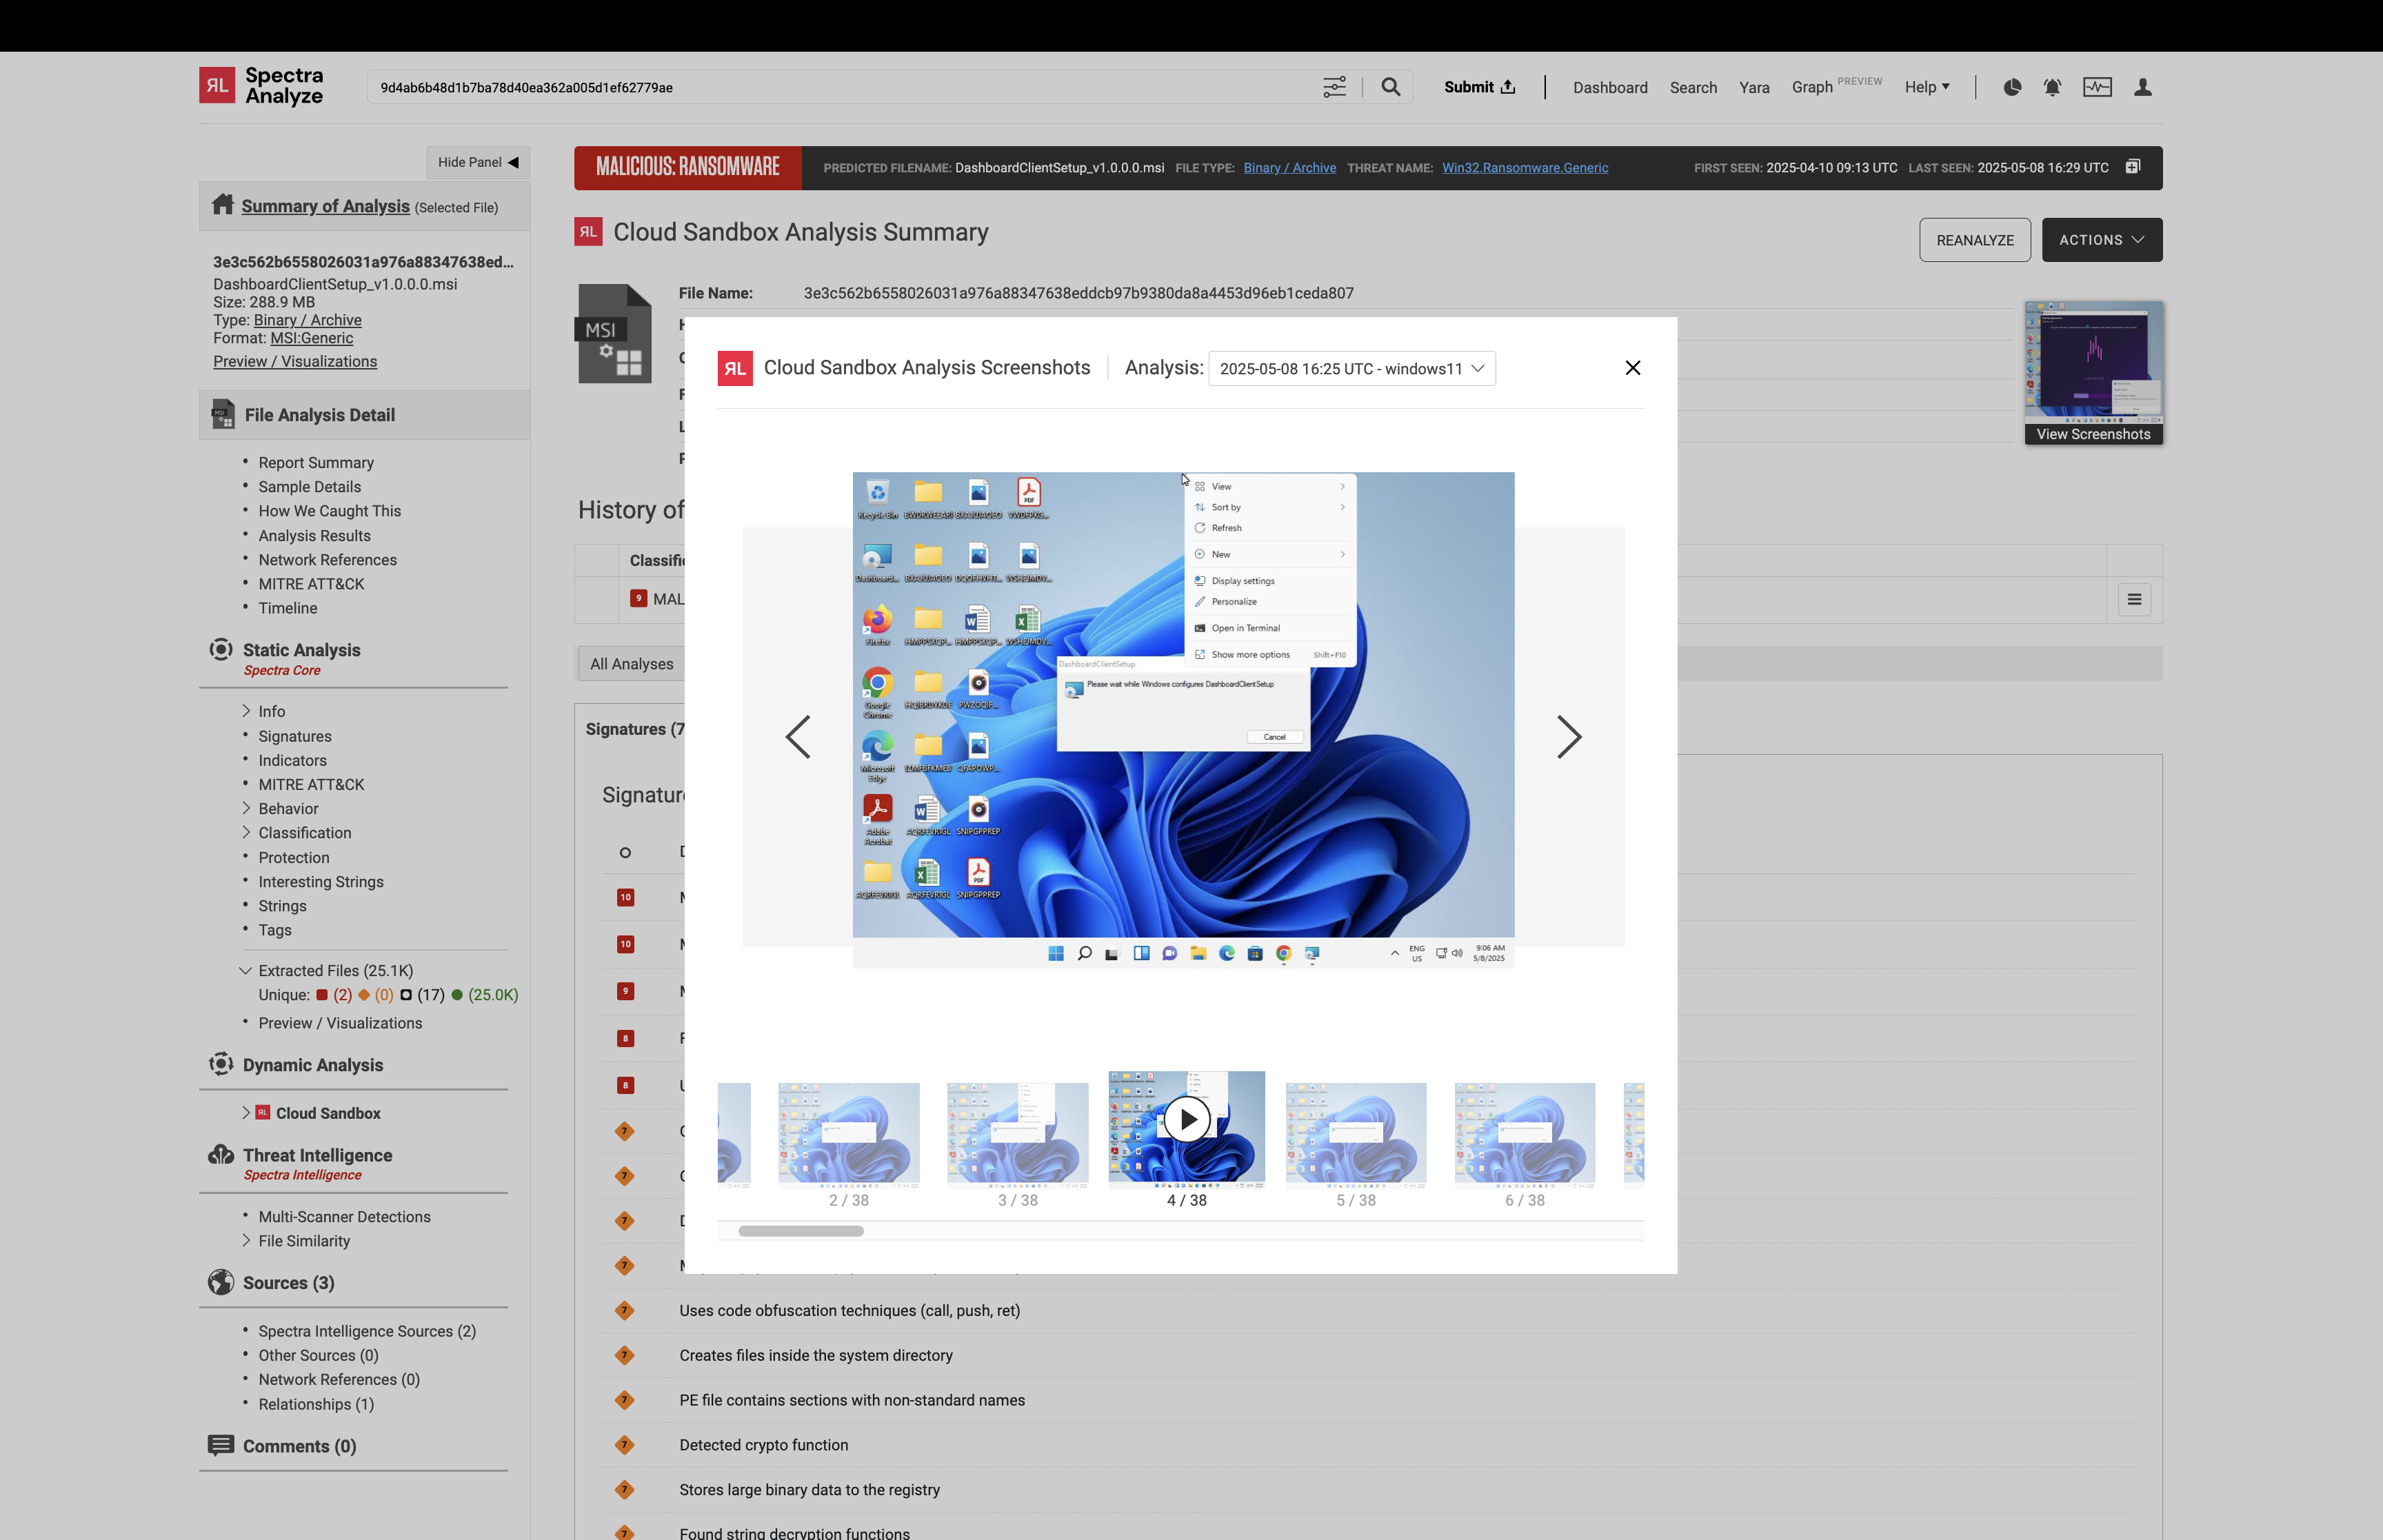
Task: Open the notifications bell icon
Action: (2052, 87)
